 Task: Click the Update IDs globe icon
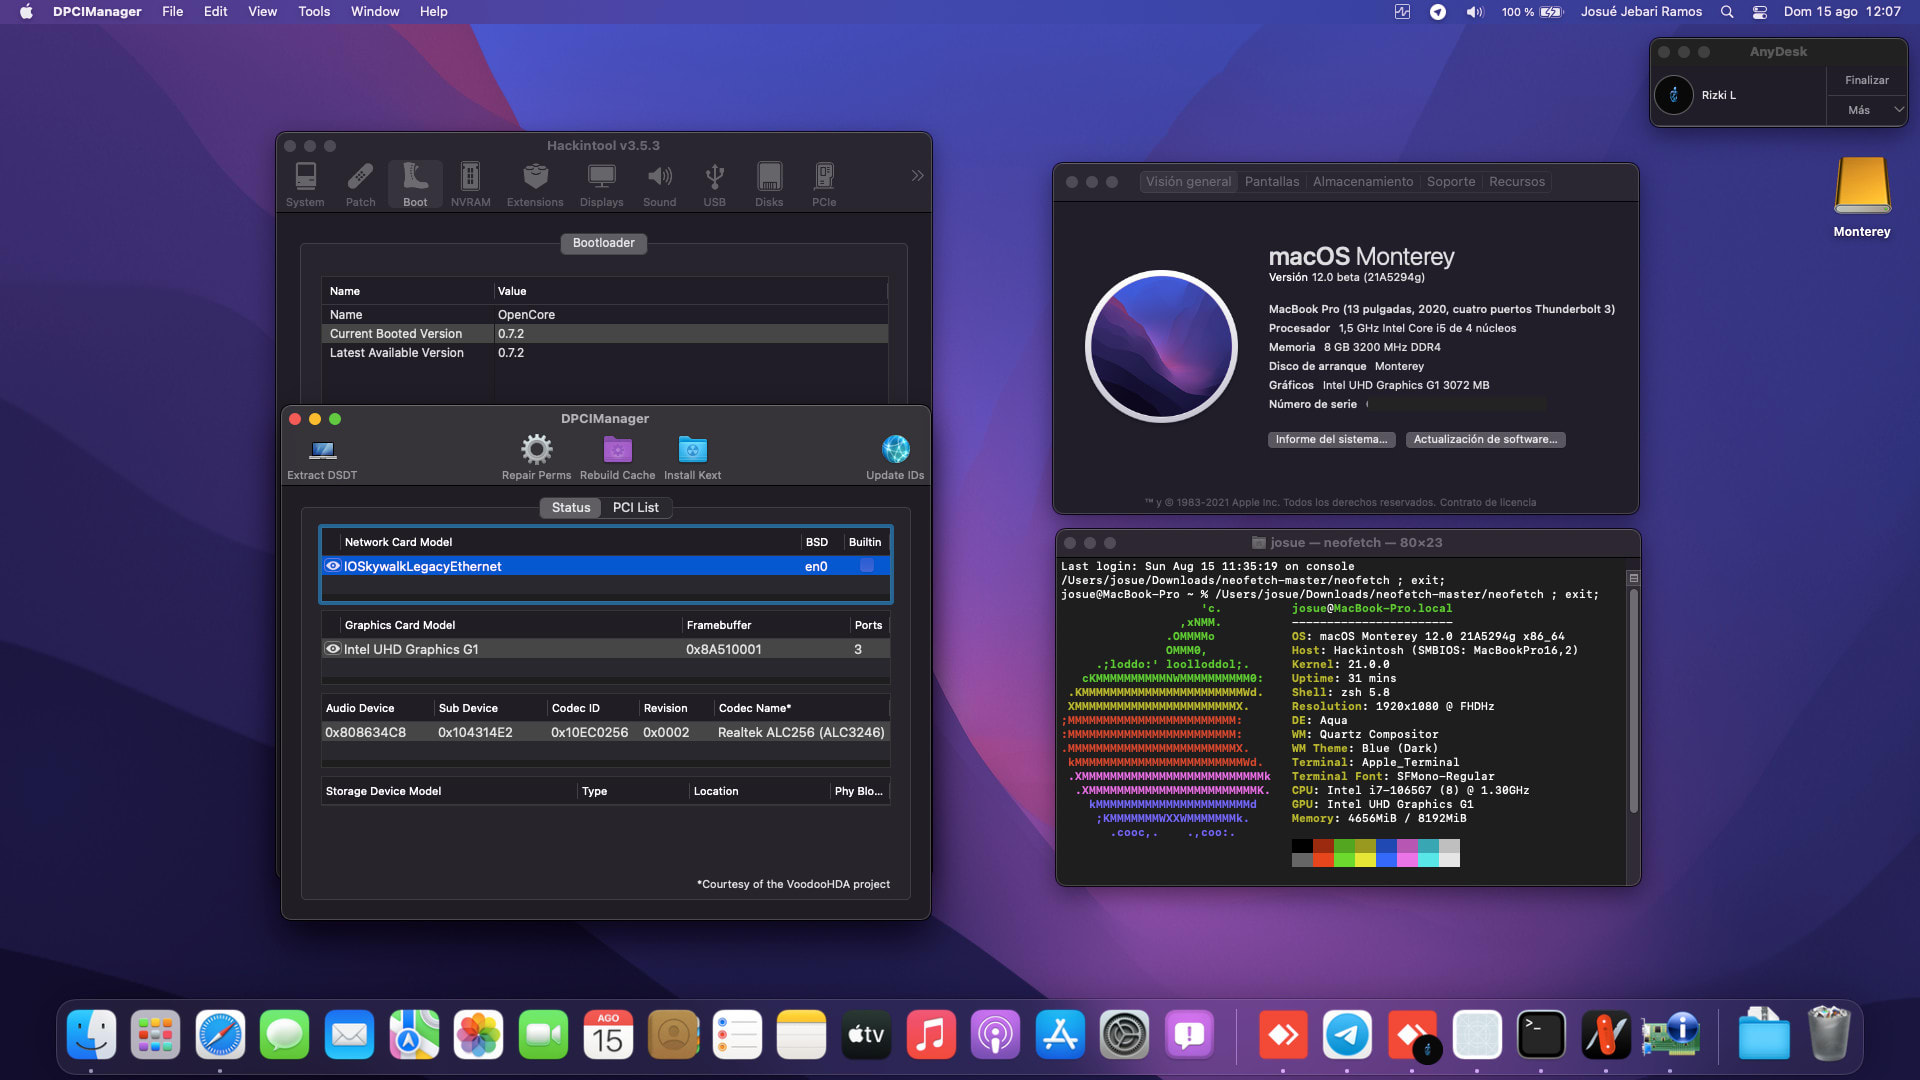click(895, 450)
